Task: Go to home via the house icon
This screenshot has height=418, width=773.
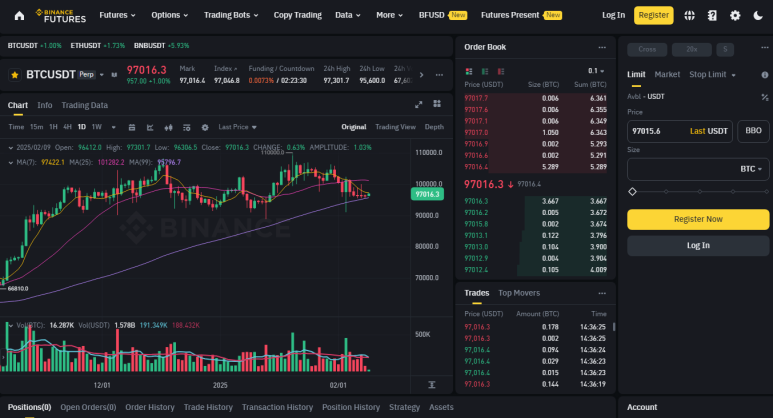Action: tap(19, 16)
